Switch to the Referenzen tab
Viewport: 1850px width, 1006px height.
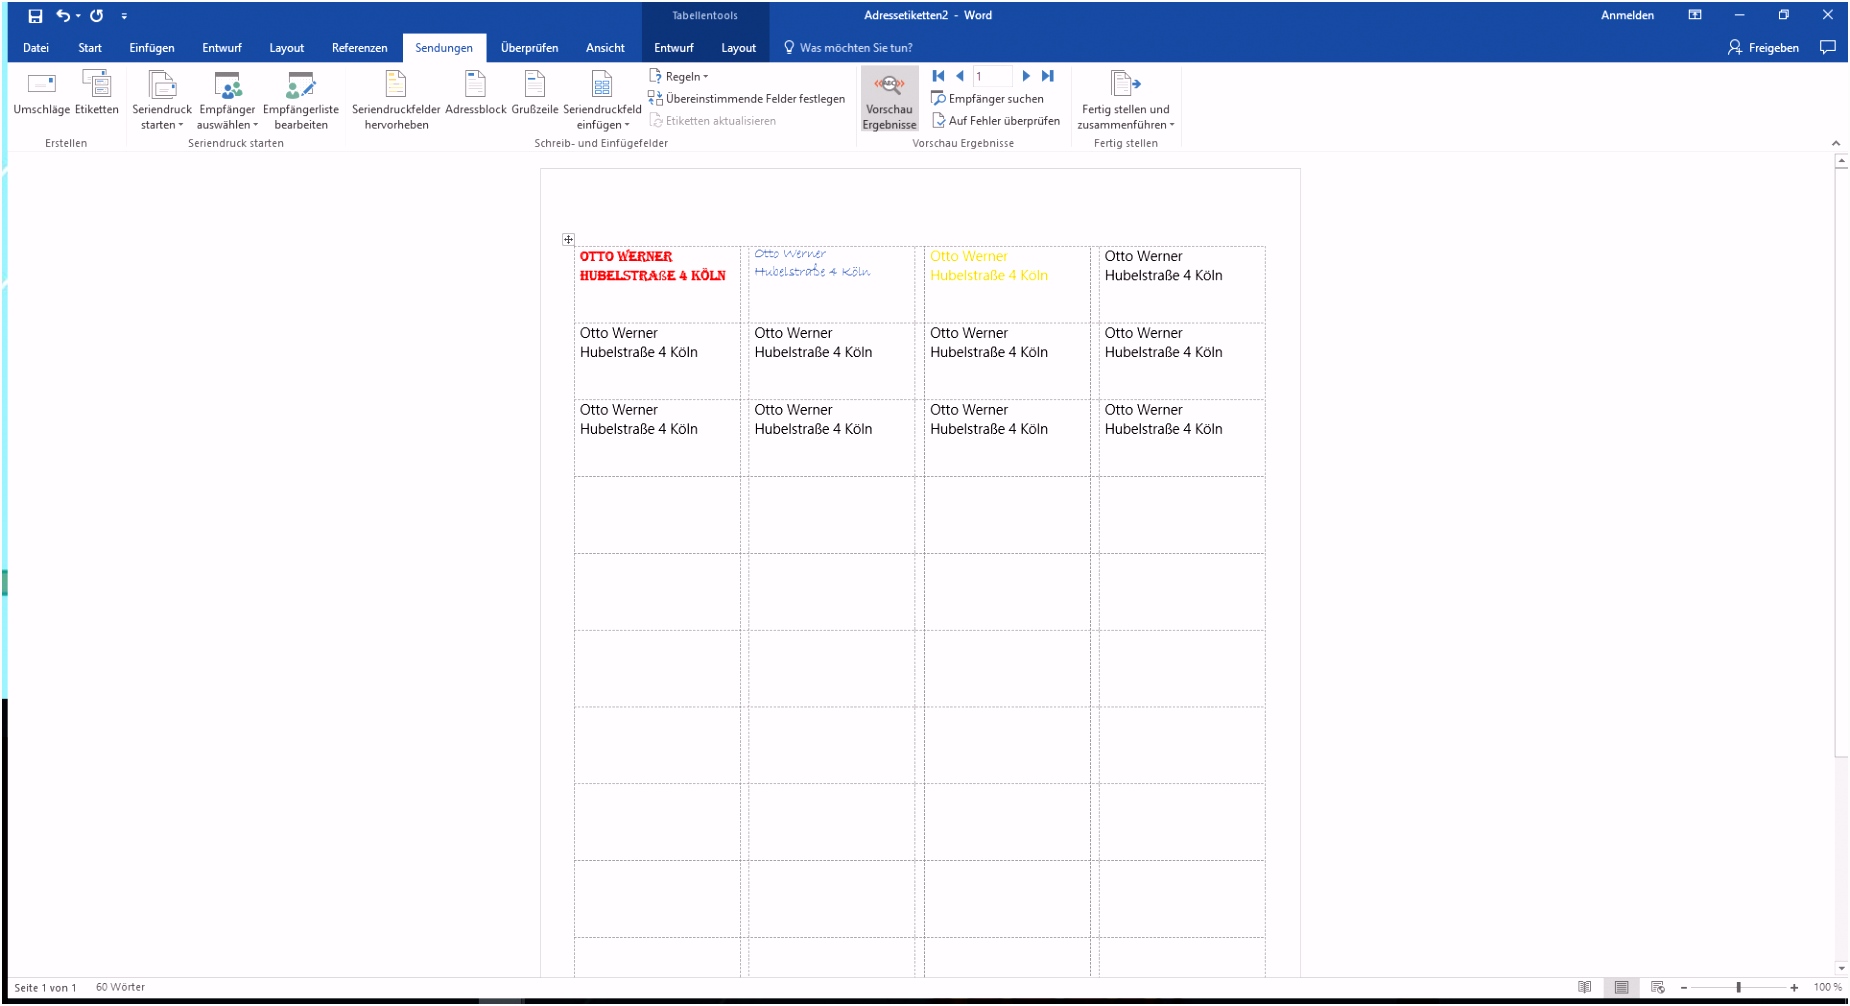coord(359,48)
